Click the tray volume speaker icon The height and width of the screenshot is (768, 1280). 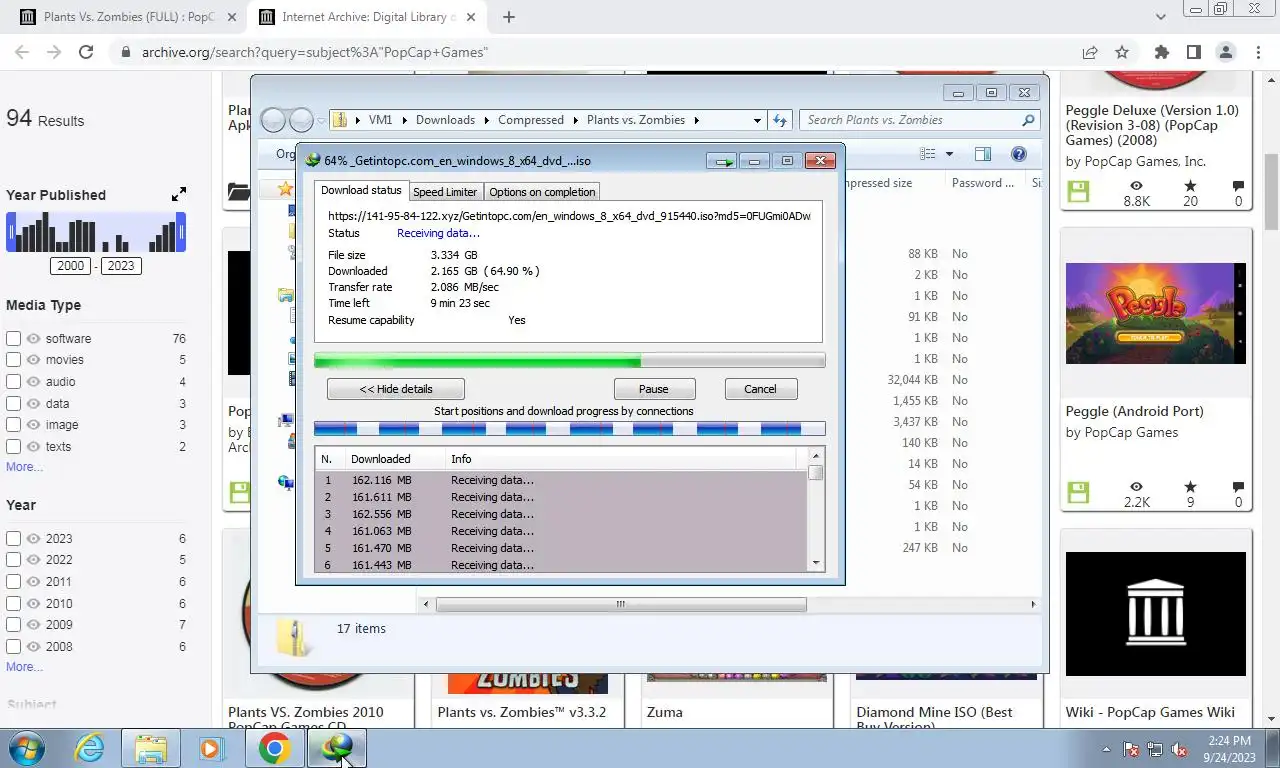pyautogui.click(x=1180, y=749)
